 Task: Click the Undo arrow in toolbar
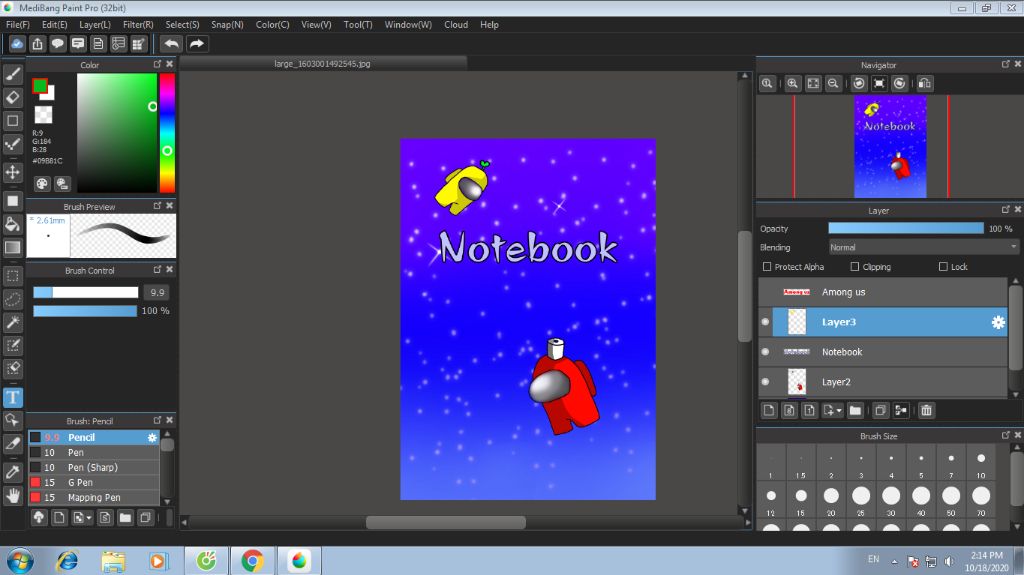pyautogui.click(x=171, y=44)
